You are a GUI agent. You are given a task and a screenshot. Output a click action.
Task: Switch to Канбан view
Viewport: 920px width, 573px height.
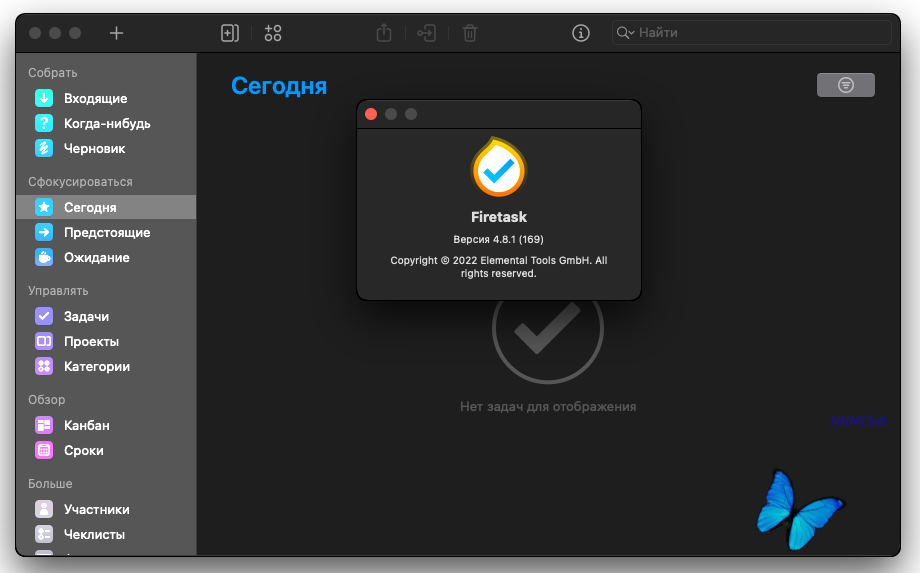tap(106, 425)
